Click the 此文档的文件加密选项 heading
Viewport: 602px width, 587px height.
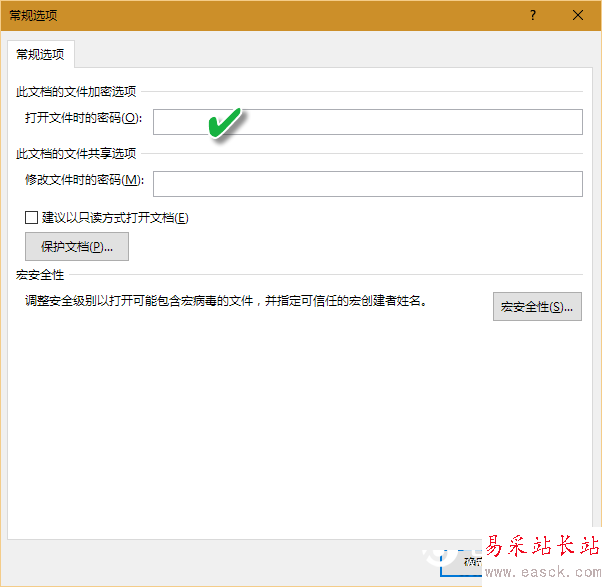[x=76, y=92]
